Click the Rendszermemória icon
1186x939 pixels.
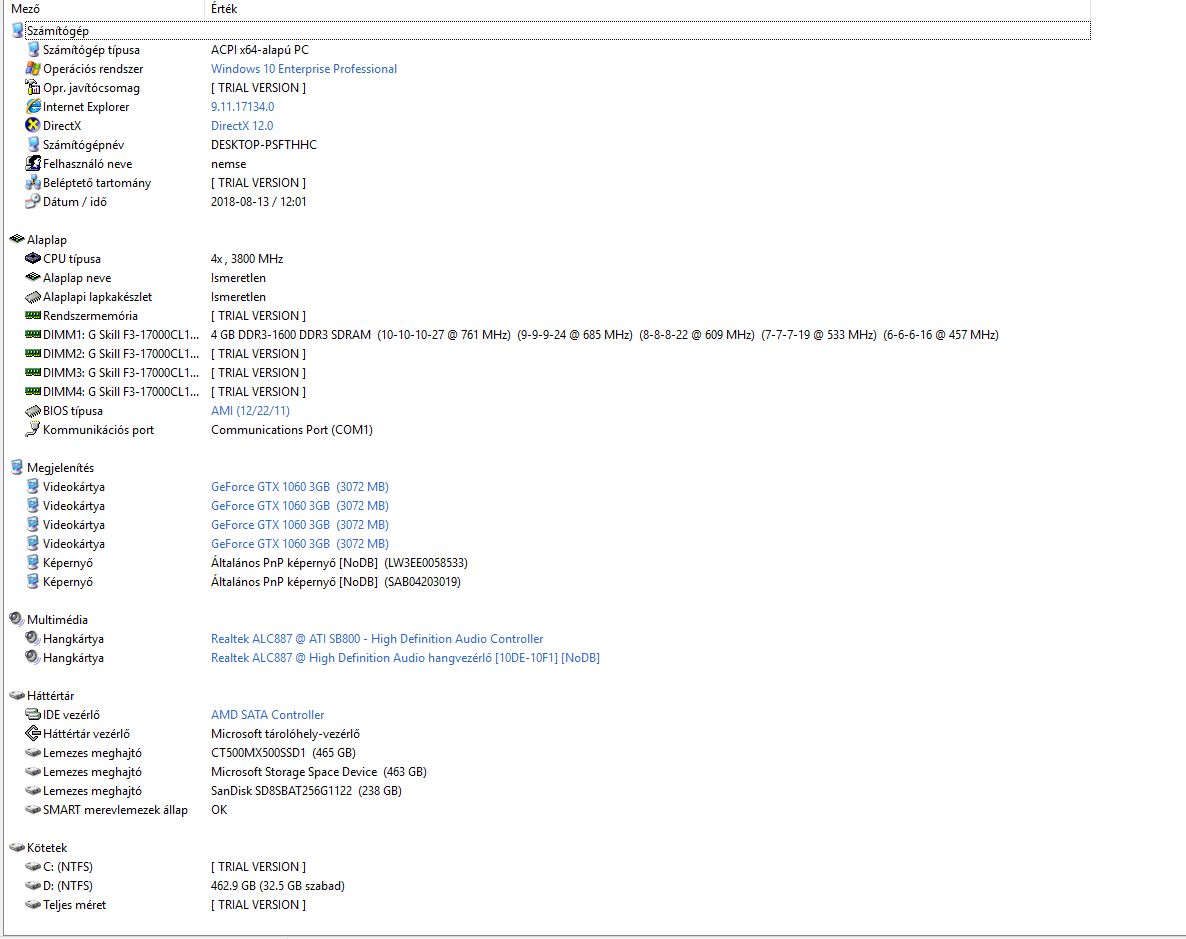33,315
